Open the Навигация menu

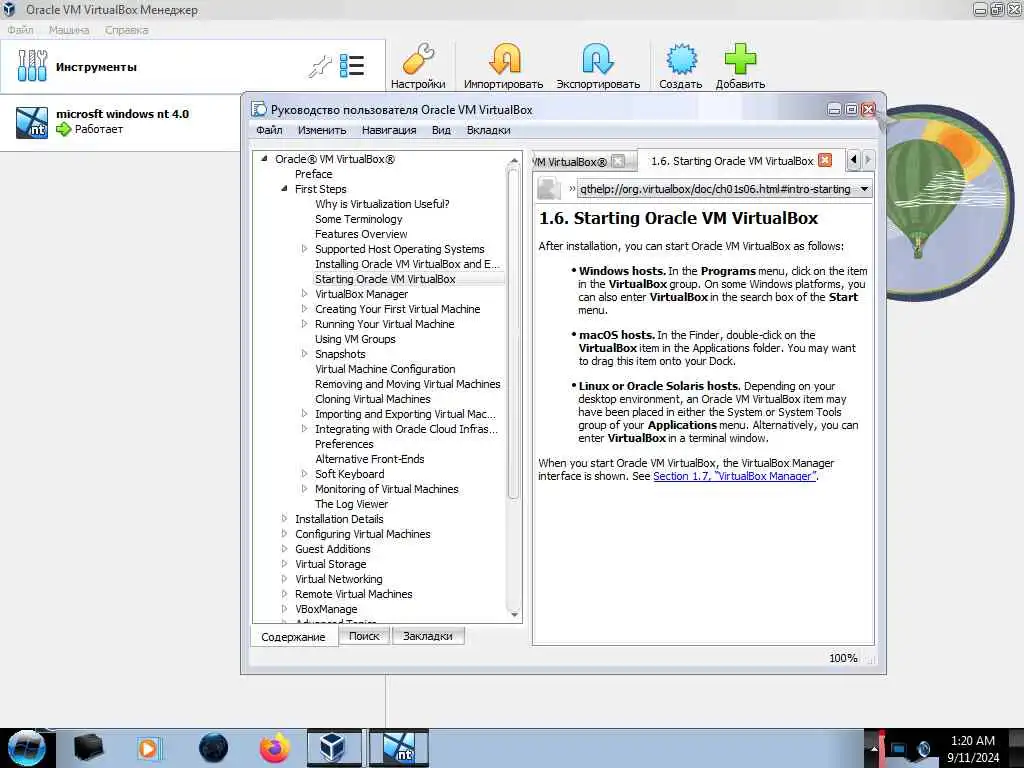tap(389, 130)
